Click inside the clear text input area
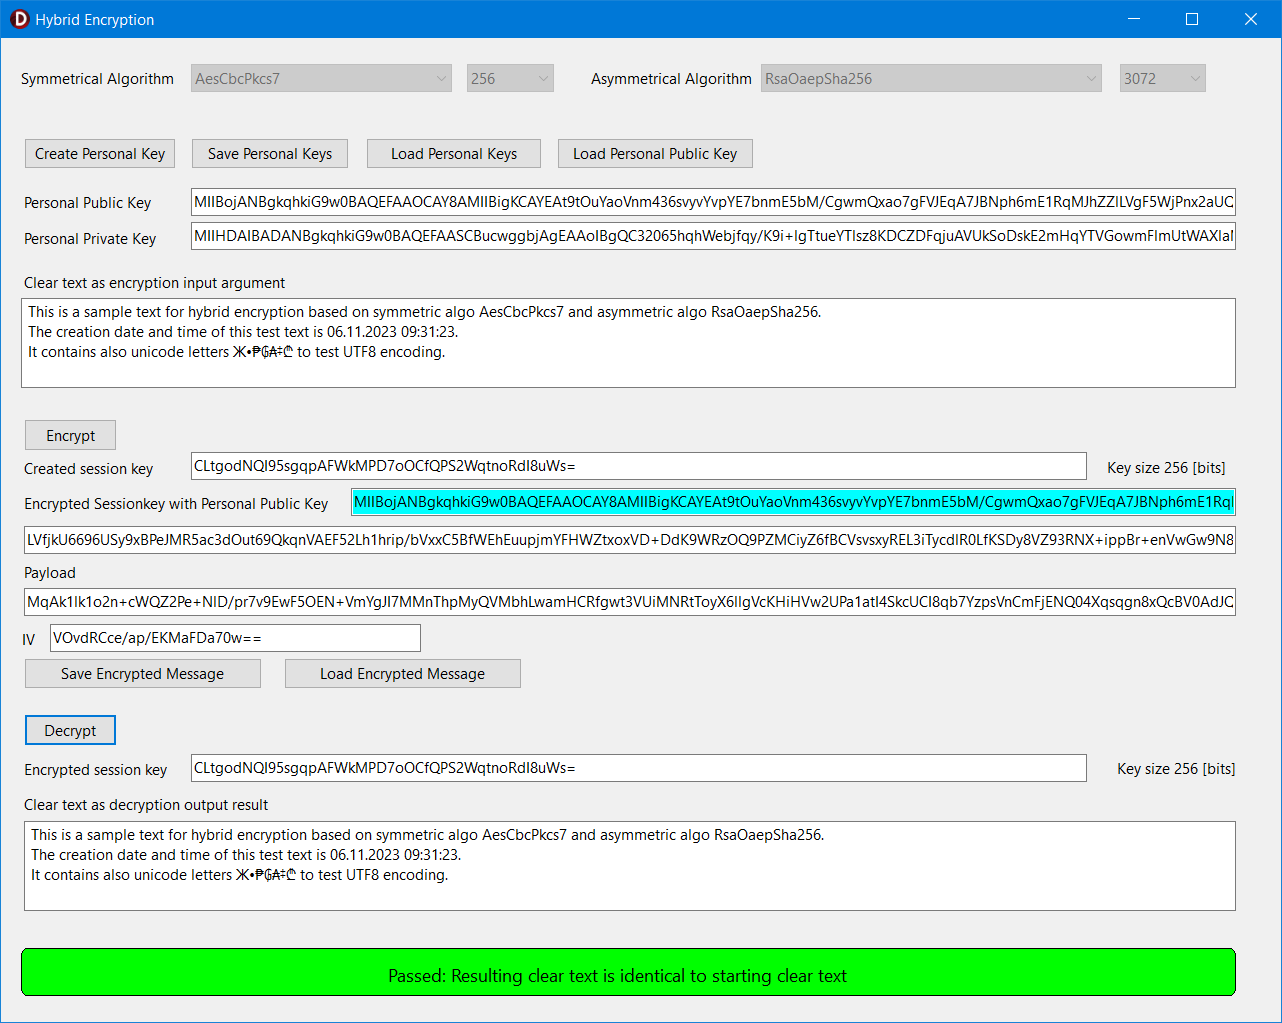This screenshot has width=1282, height=1023. (x=628, y=341)
